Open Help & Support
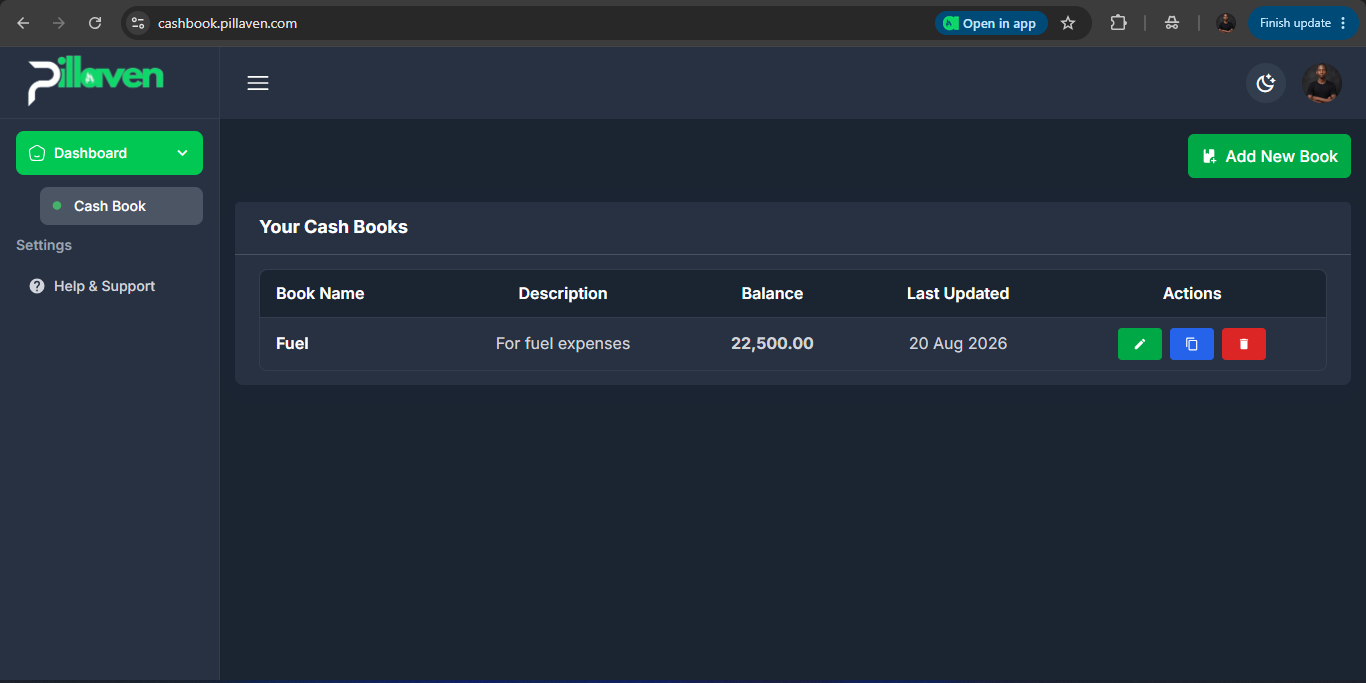Screen dimensions: 1366x683 (x=104, y=286)
